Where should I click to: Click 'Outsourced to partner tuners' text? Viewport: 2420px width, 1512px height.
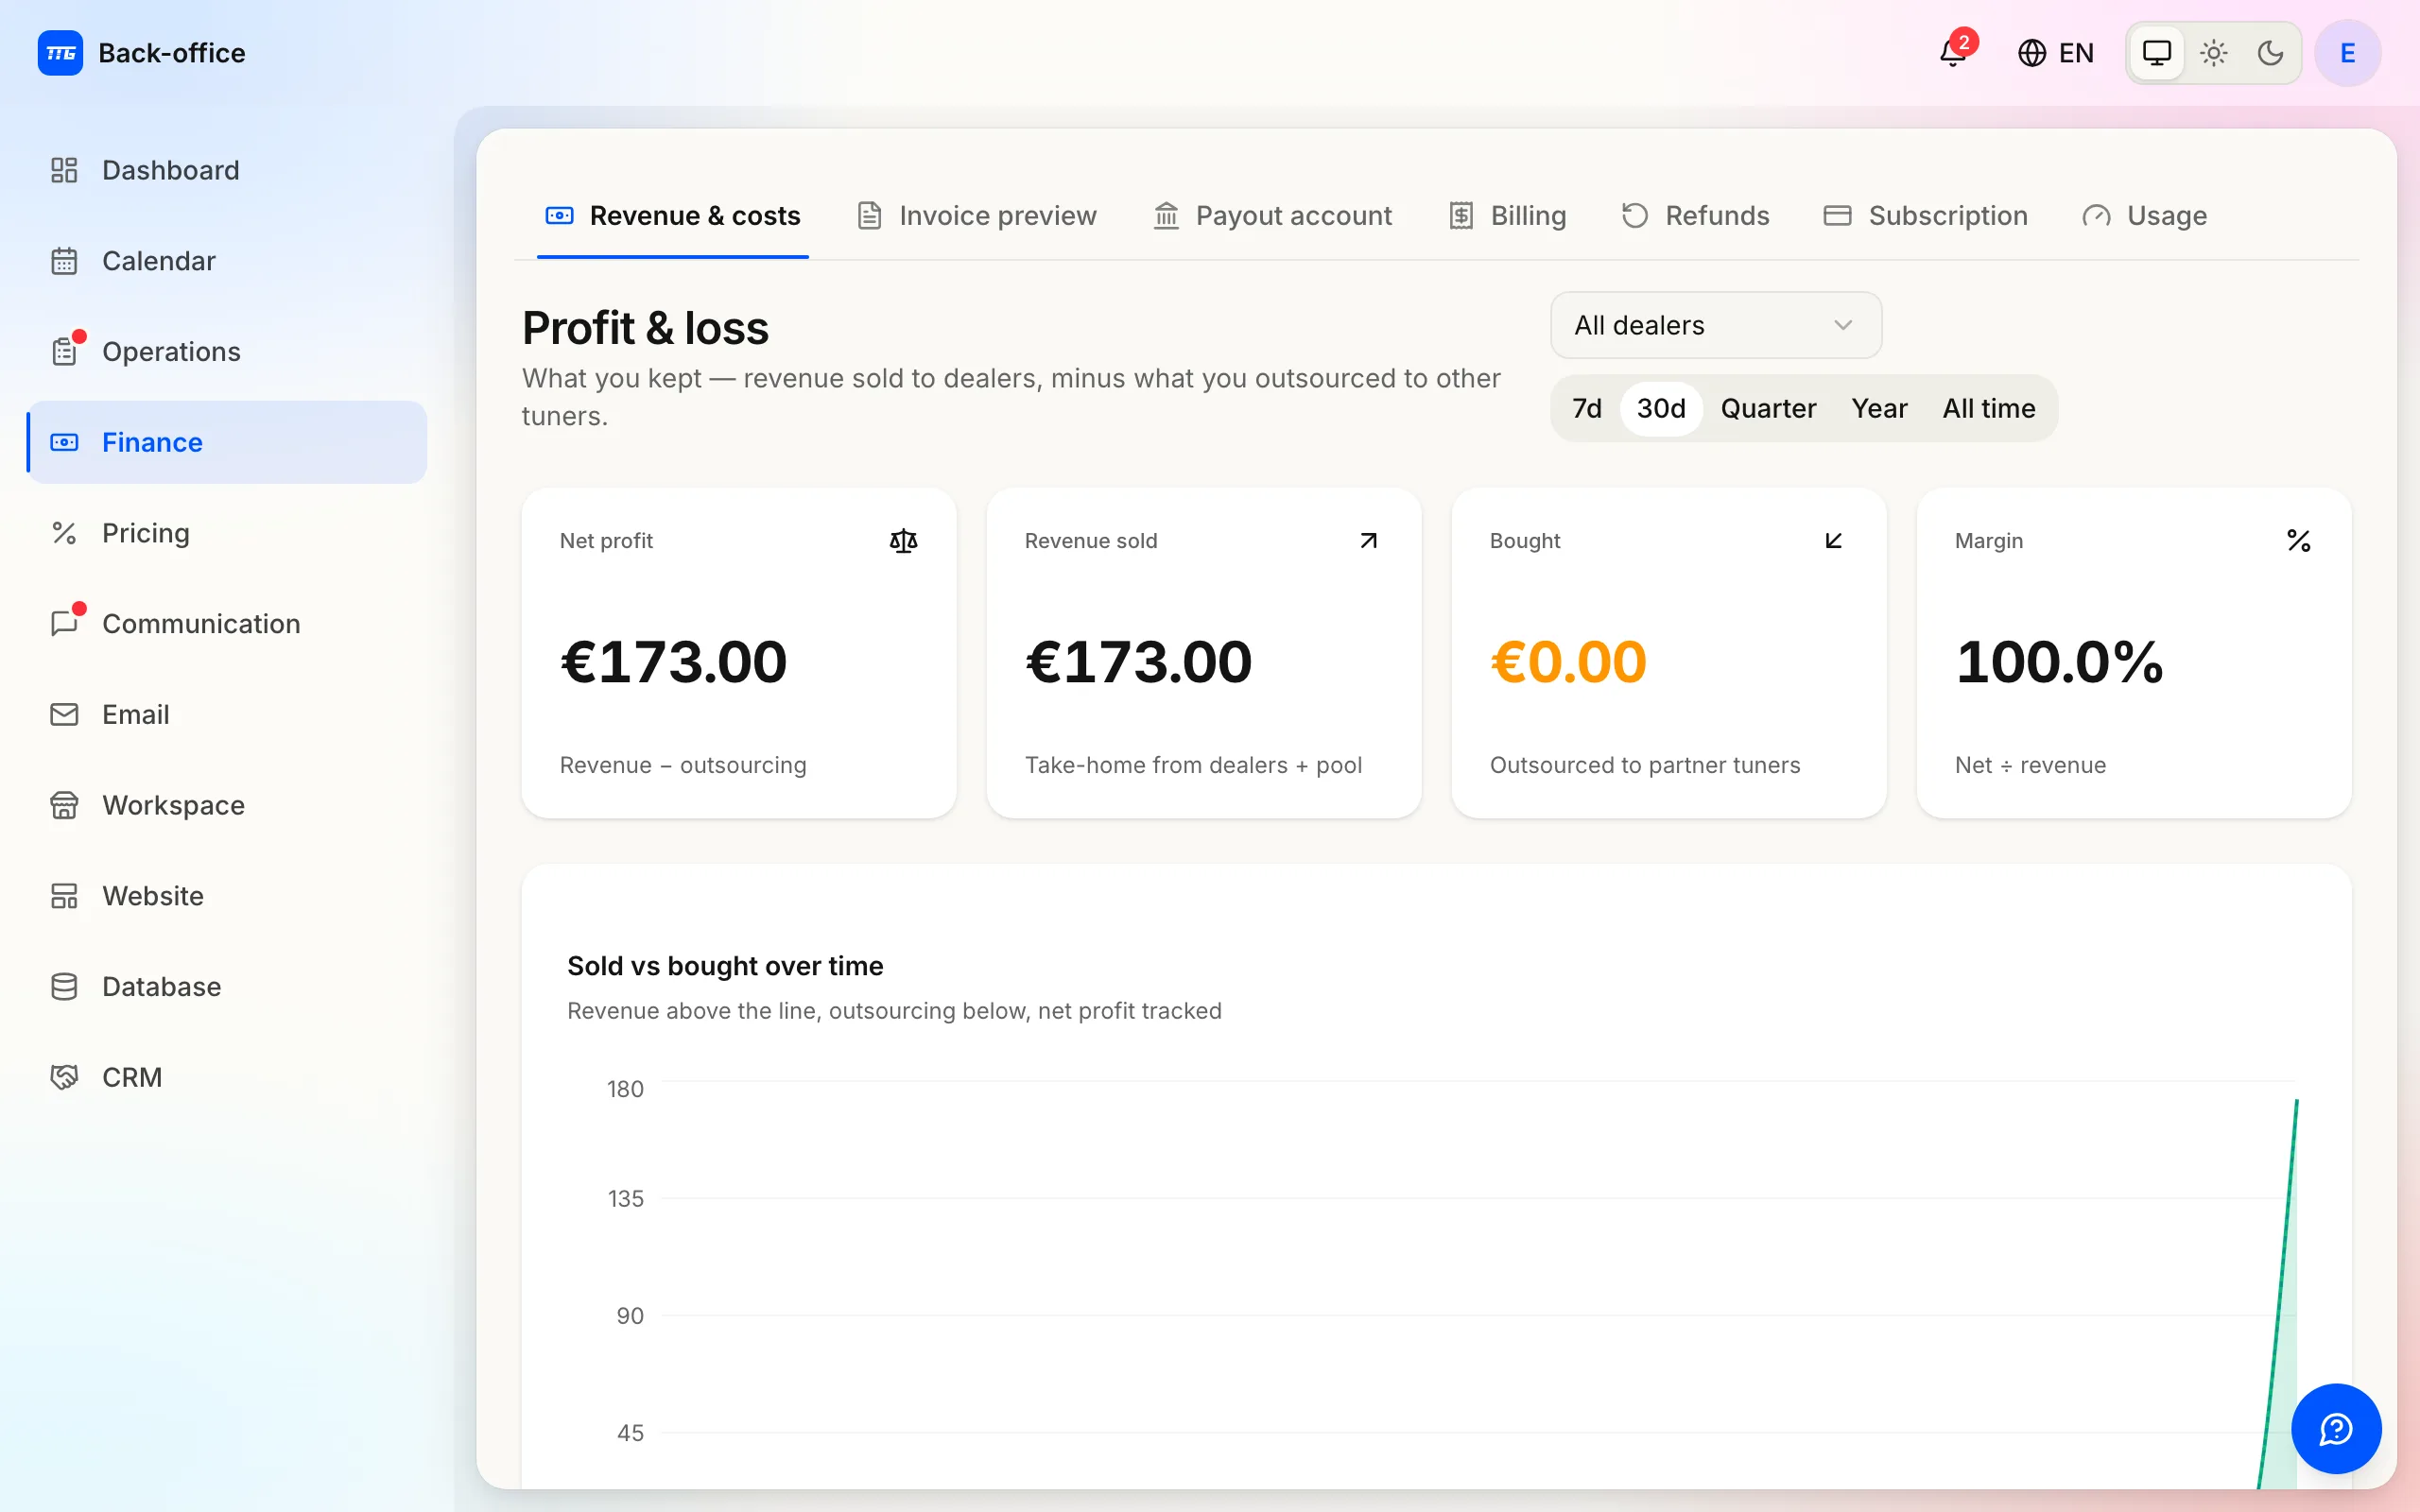point(1645,765)
